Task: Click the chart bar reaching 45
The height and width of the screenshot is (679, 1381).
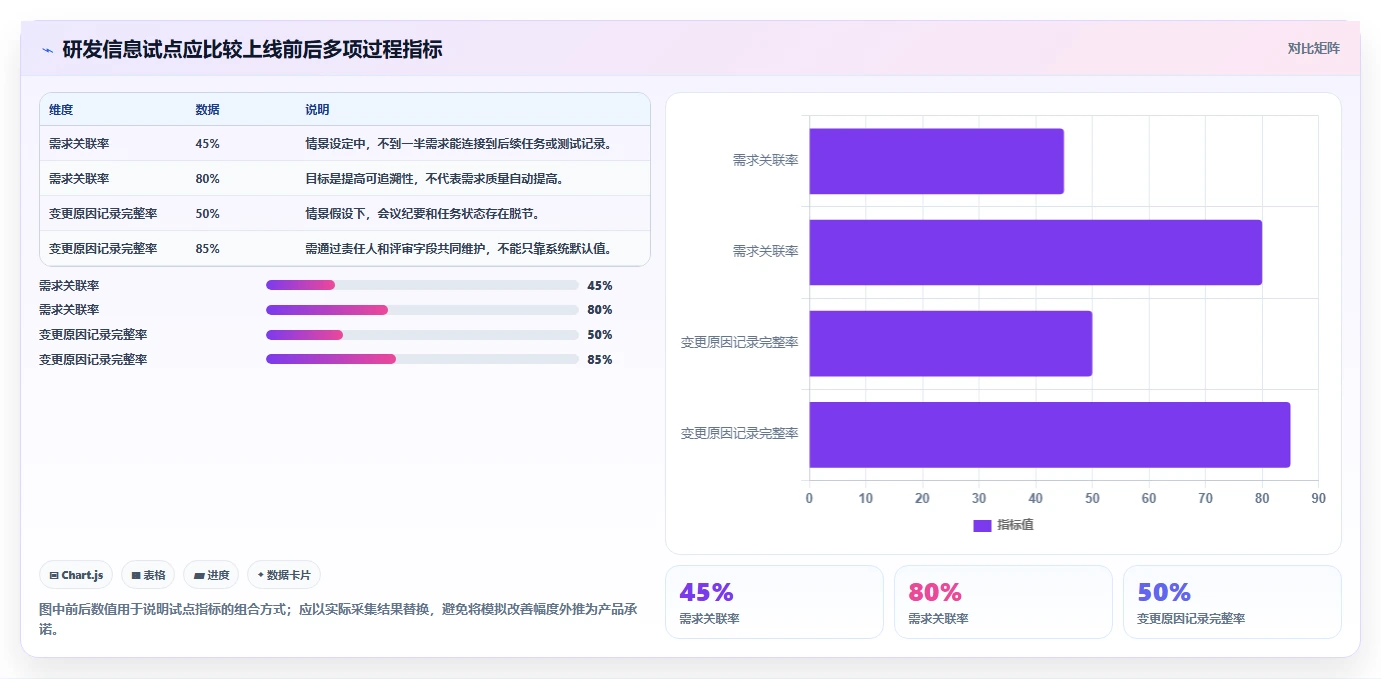Action: [936, 161]
